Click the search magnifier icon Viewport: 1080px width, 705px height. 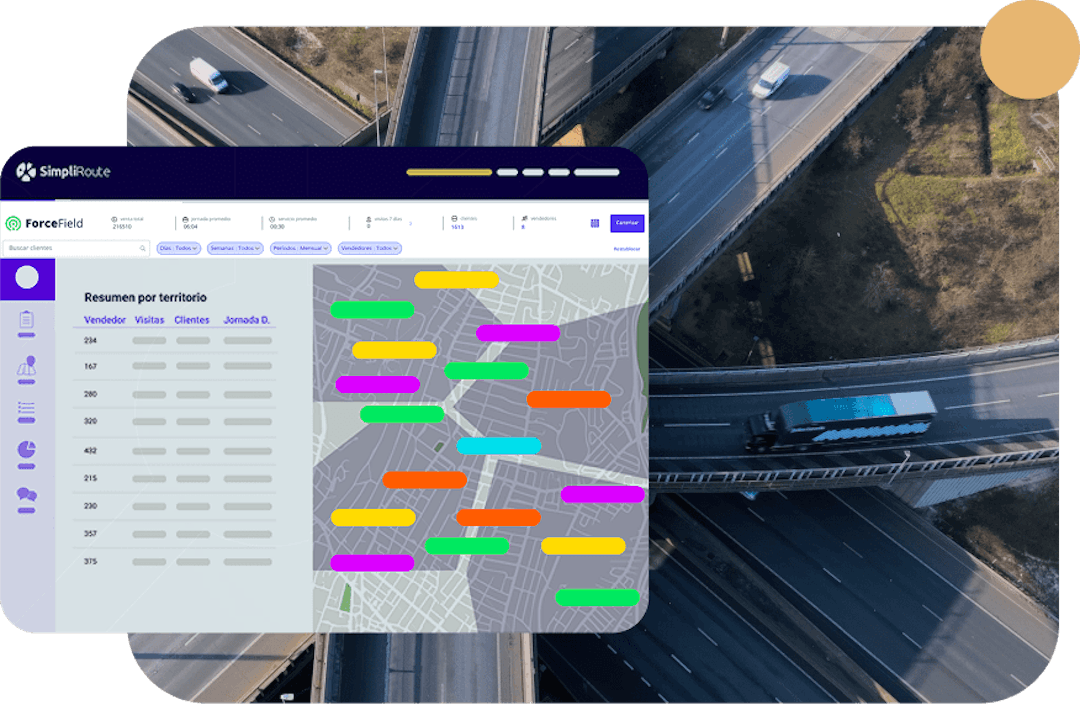143,248
